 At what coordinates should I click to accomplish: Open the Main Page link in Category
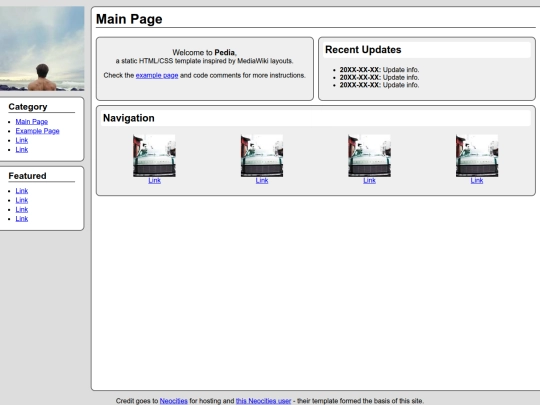[x=32, y=122]
